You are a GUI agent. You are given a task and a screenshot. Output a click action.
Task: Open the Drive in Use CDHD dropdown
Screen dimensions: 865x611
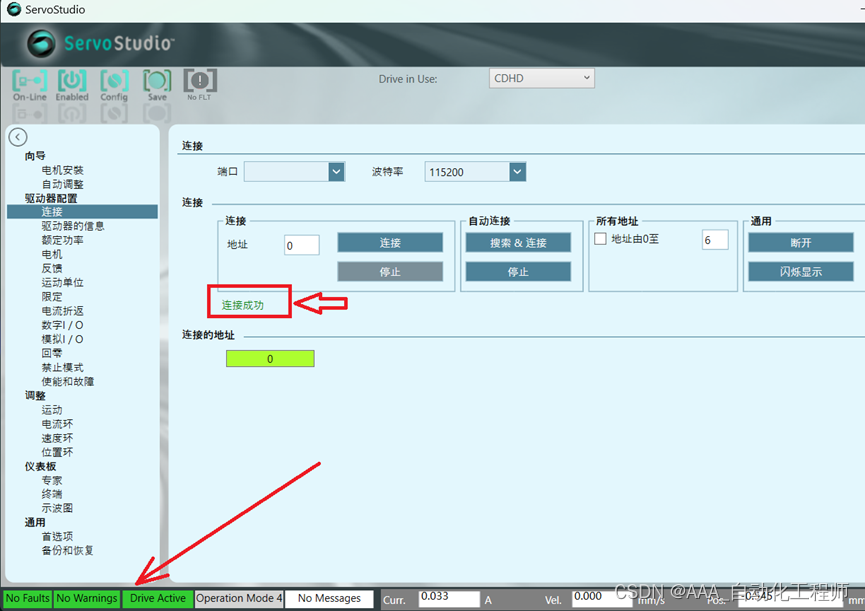coord(541,77)
